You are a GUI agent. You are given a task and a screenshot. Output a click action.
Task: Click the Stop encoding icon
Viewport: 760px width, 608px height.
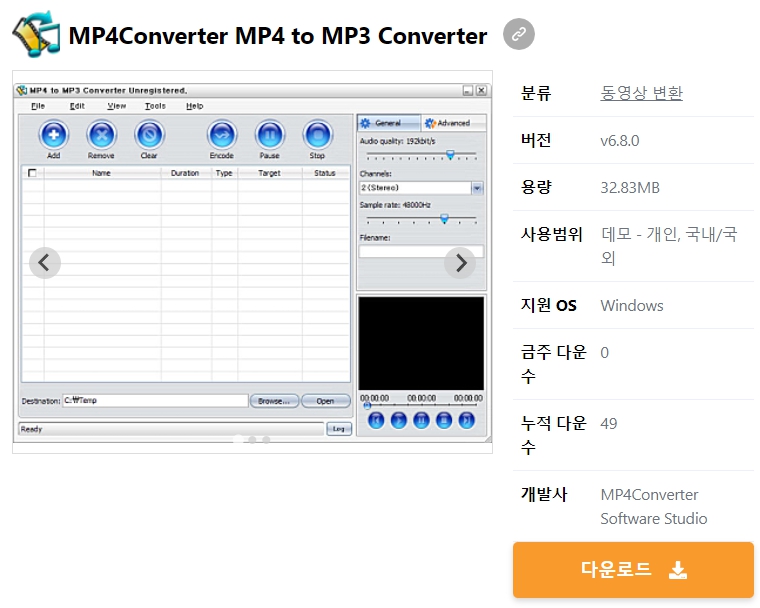pos(317,134)
